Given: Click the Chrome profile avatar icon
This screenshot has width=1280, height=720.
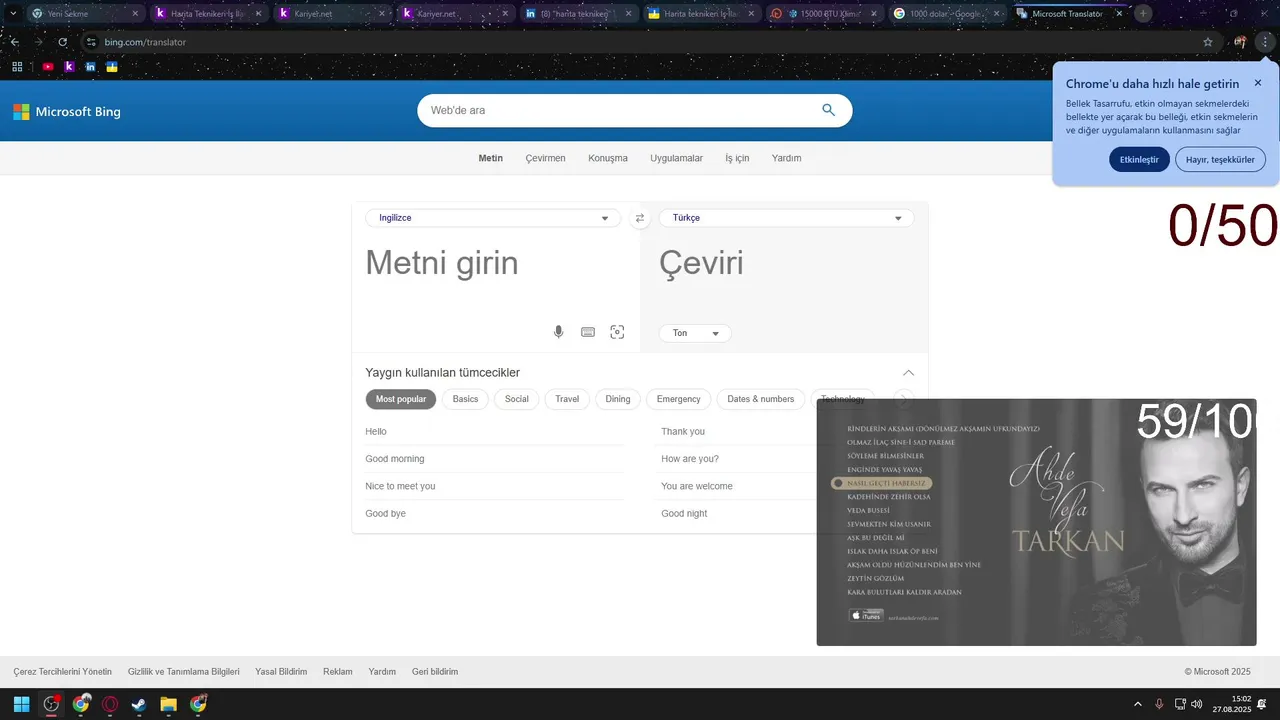Looking at the screenshot, I should pos(1240,42).
